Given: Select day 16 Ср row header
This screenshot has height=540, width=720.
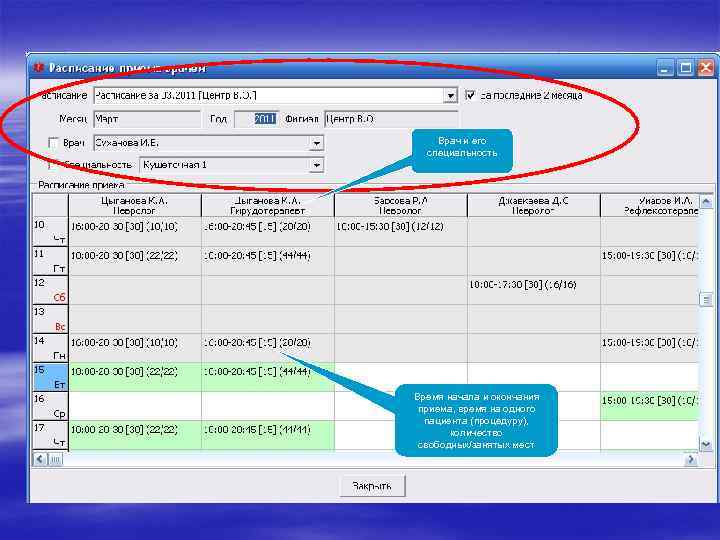Looking at the screenshot, I should [51, 406].
